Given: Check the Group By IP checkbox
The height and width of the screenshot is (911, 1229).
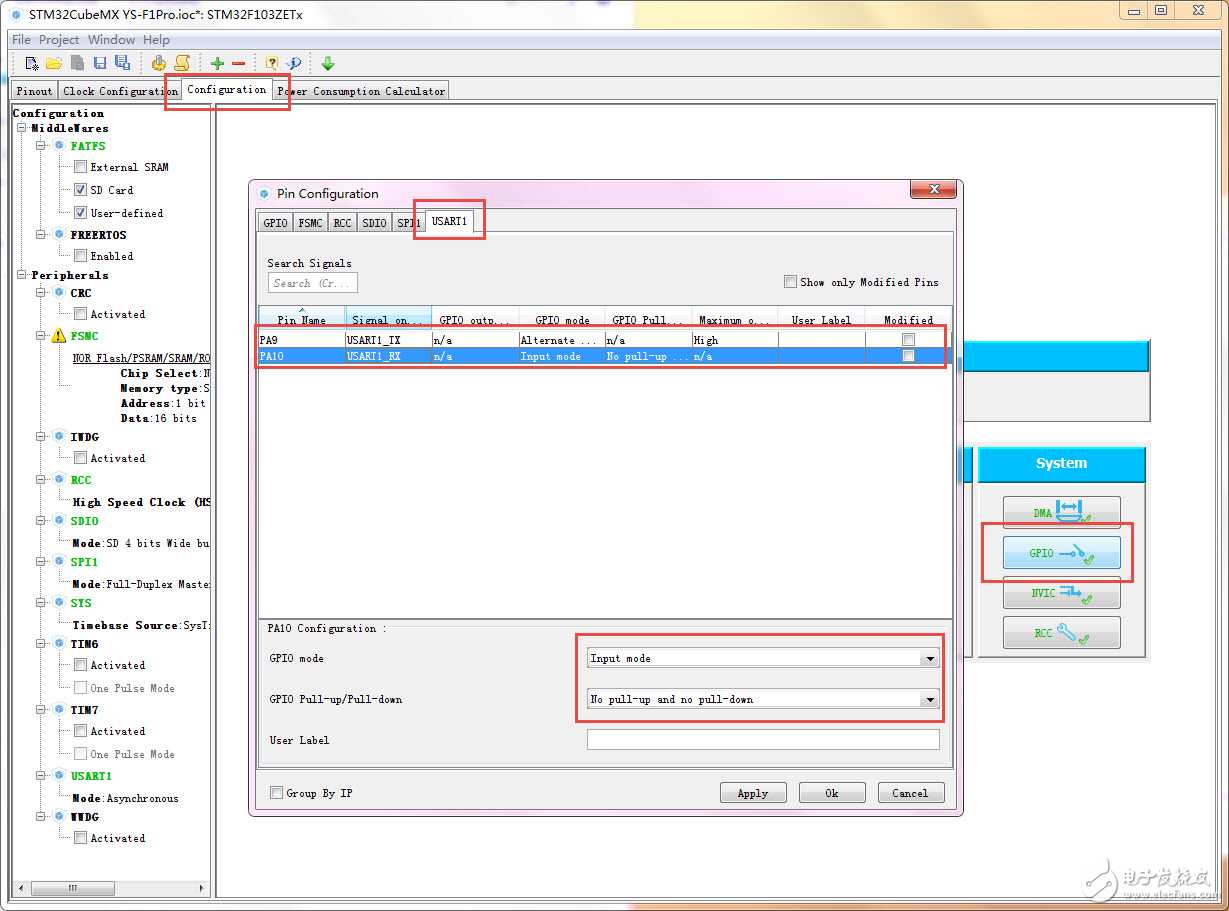Looking at the screenshot, I should (x=276, y=793).
